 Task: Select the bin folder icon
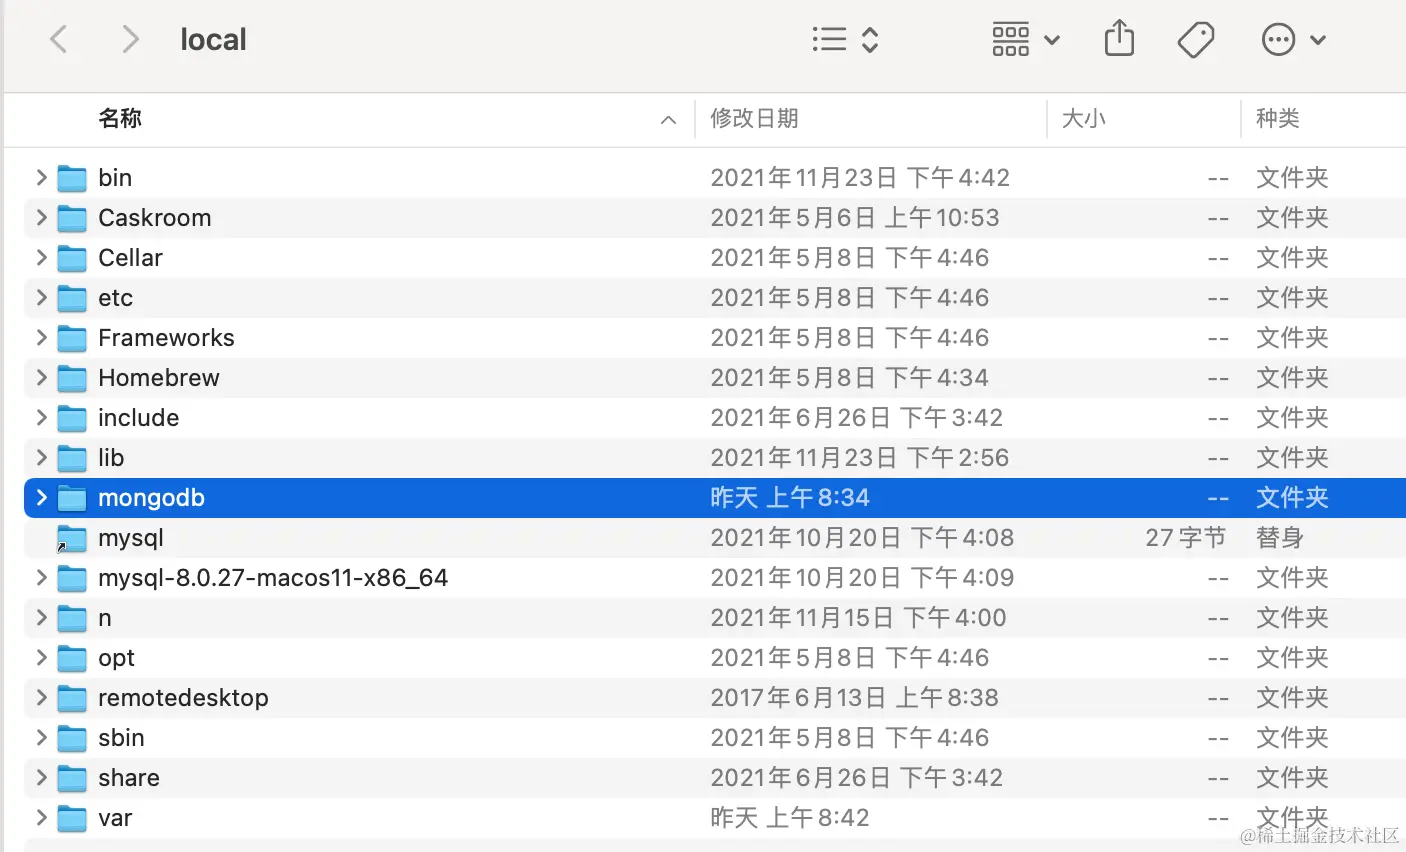click(72, 178)
